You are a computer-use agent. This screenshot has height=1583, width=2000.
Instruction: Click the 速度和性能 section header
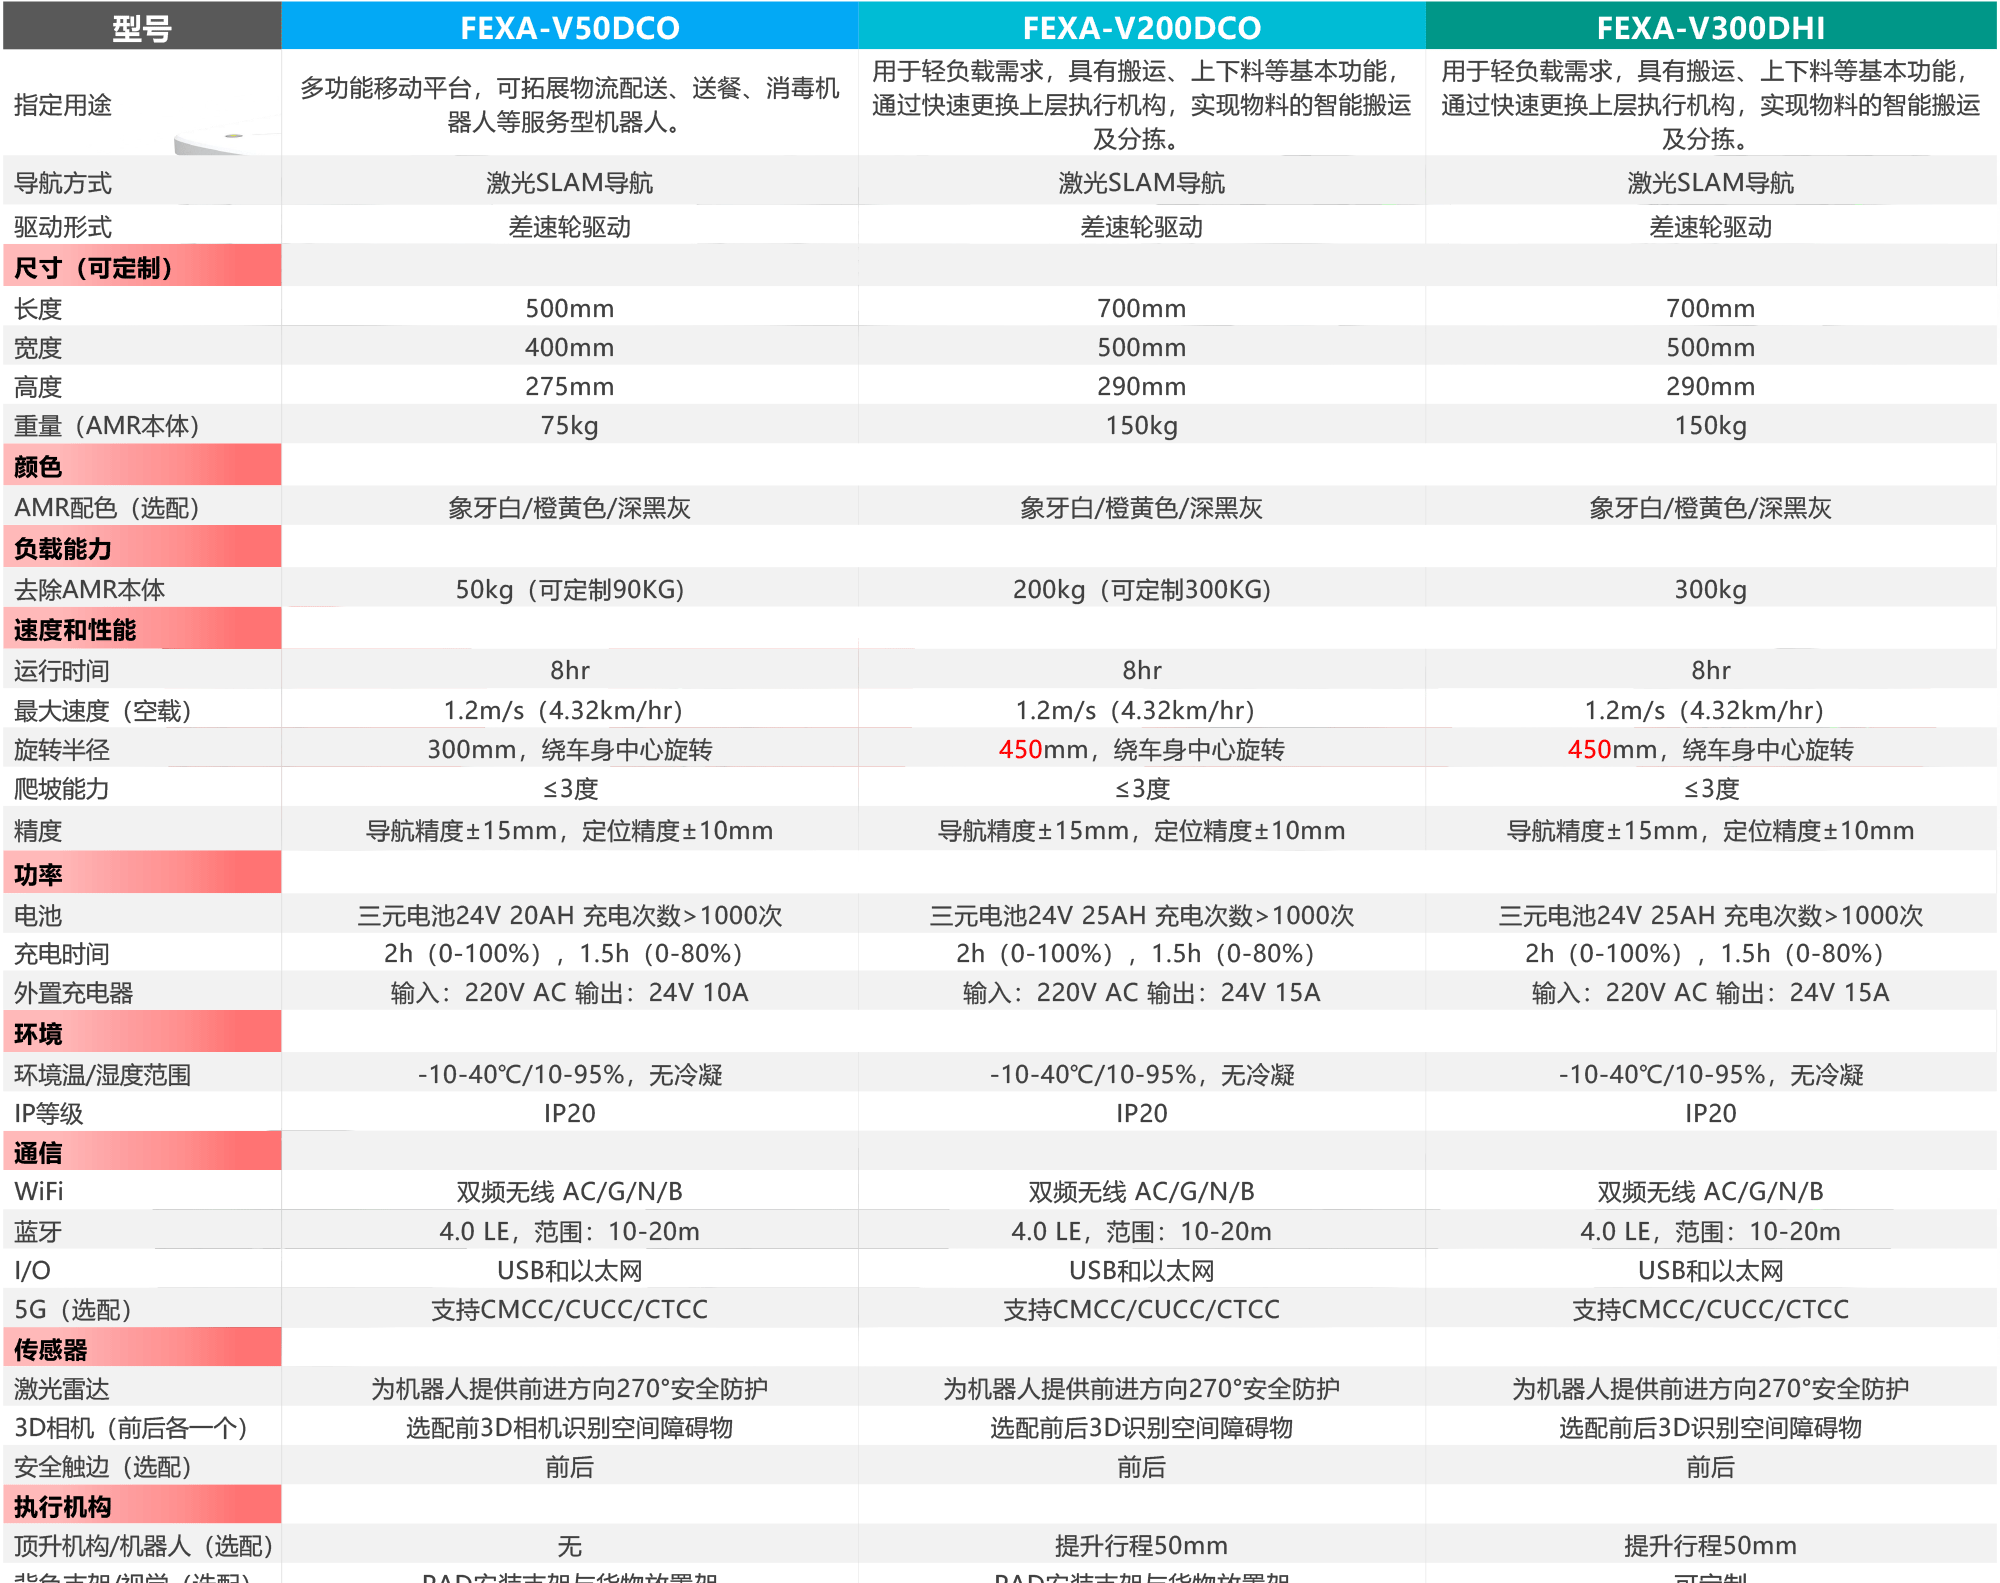click(x=75, y=629)
